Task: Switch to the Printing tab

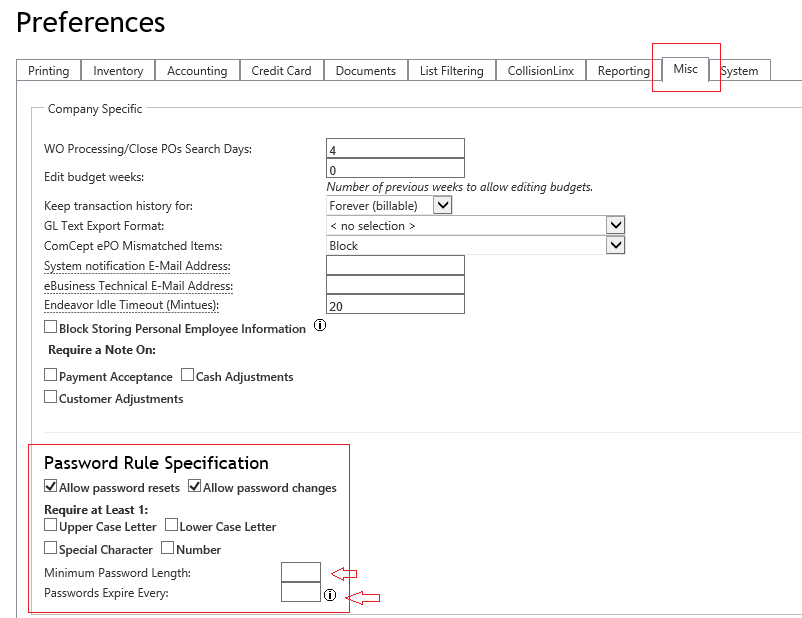Action: click(x=48, y=71)
